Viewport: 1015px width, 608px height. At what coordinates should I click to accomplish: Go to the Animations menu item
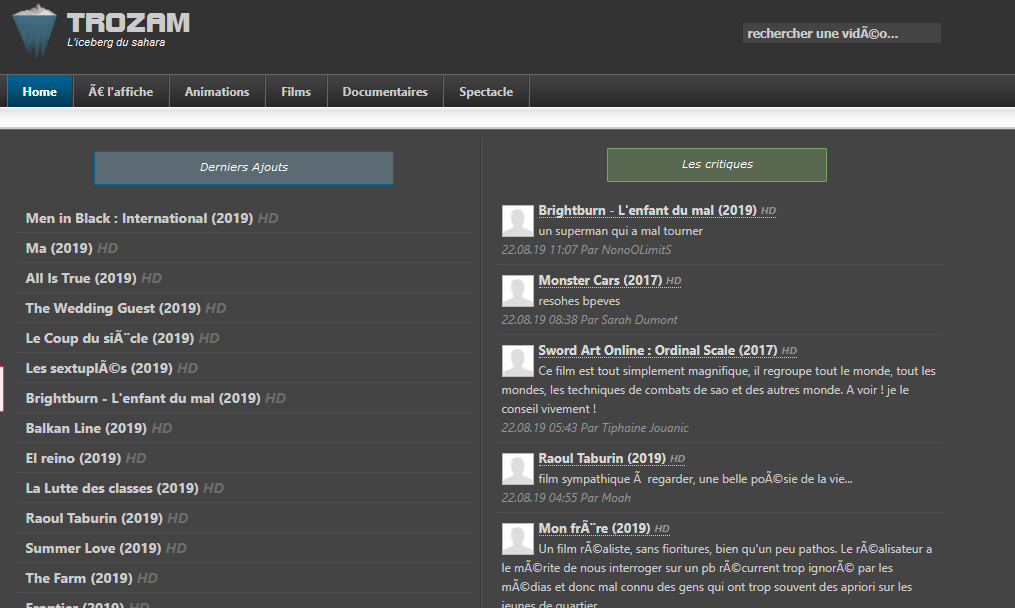[x=217, y=91]
